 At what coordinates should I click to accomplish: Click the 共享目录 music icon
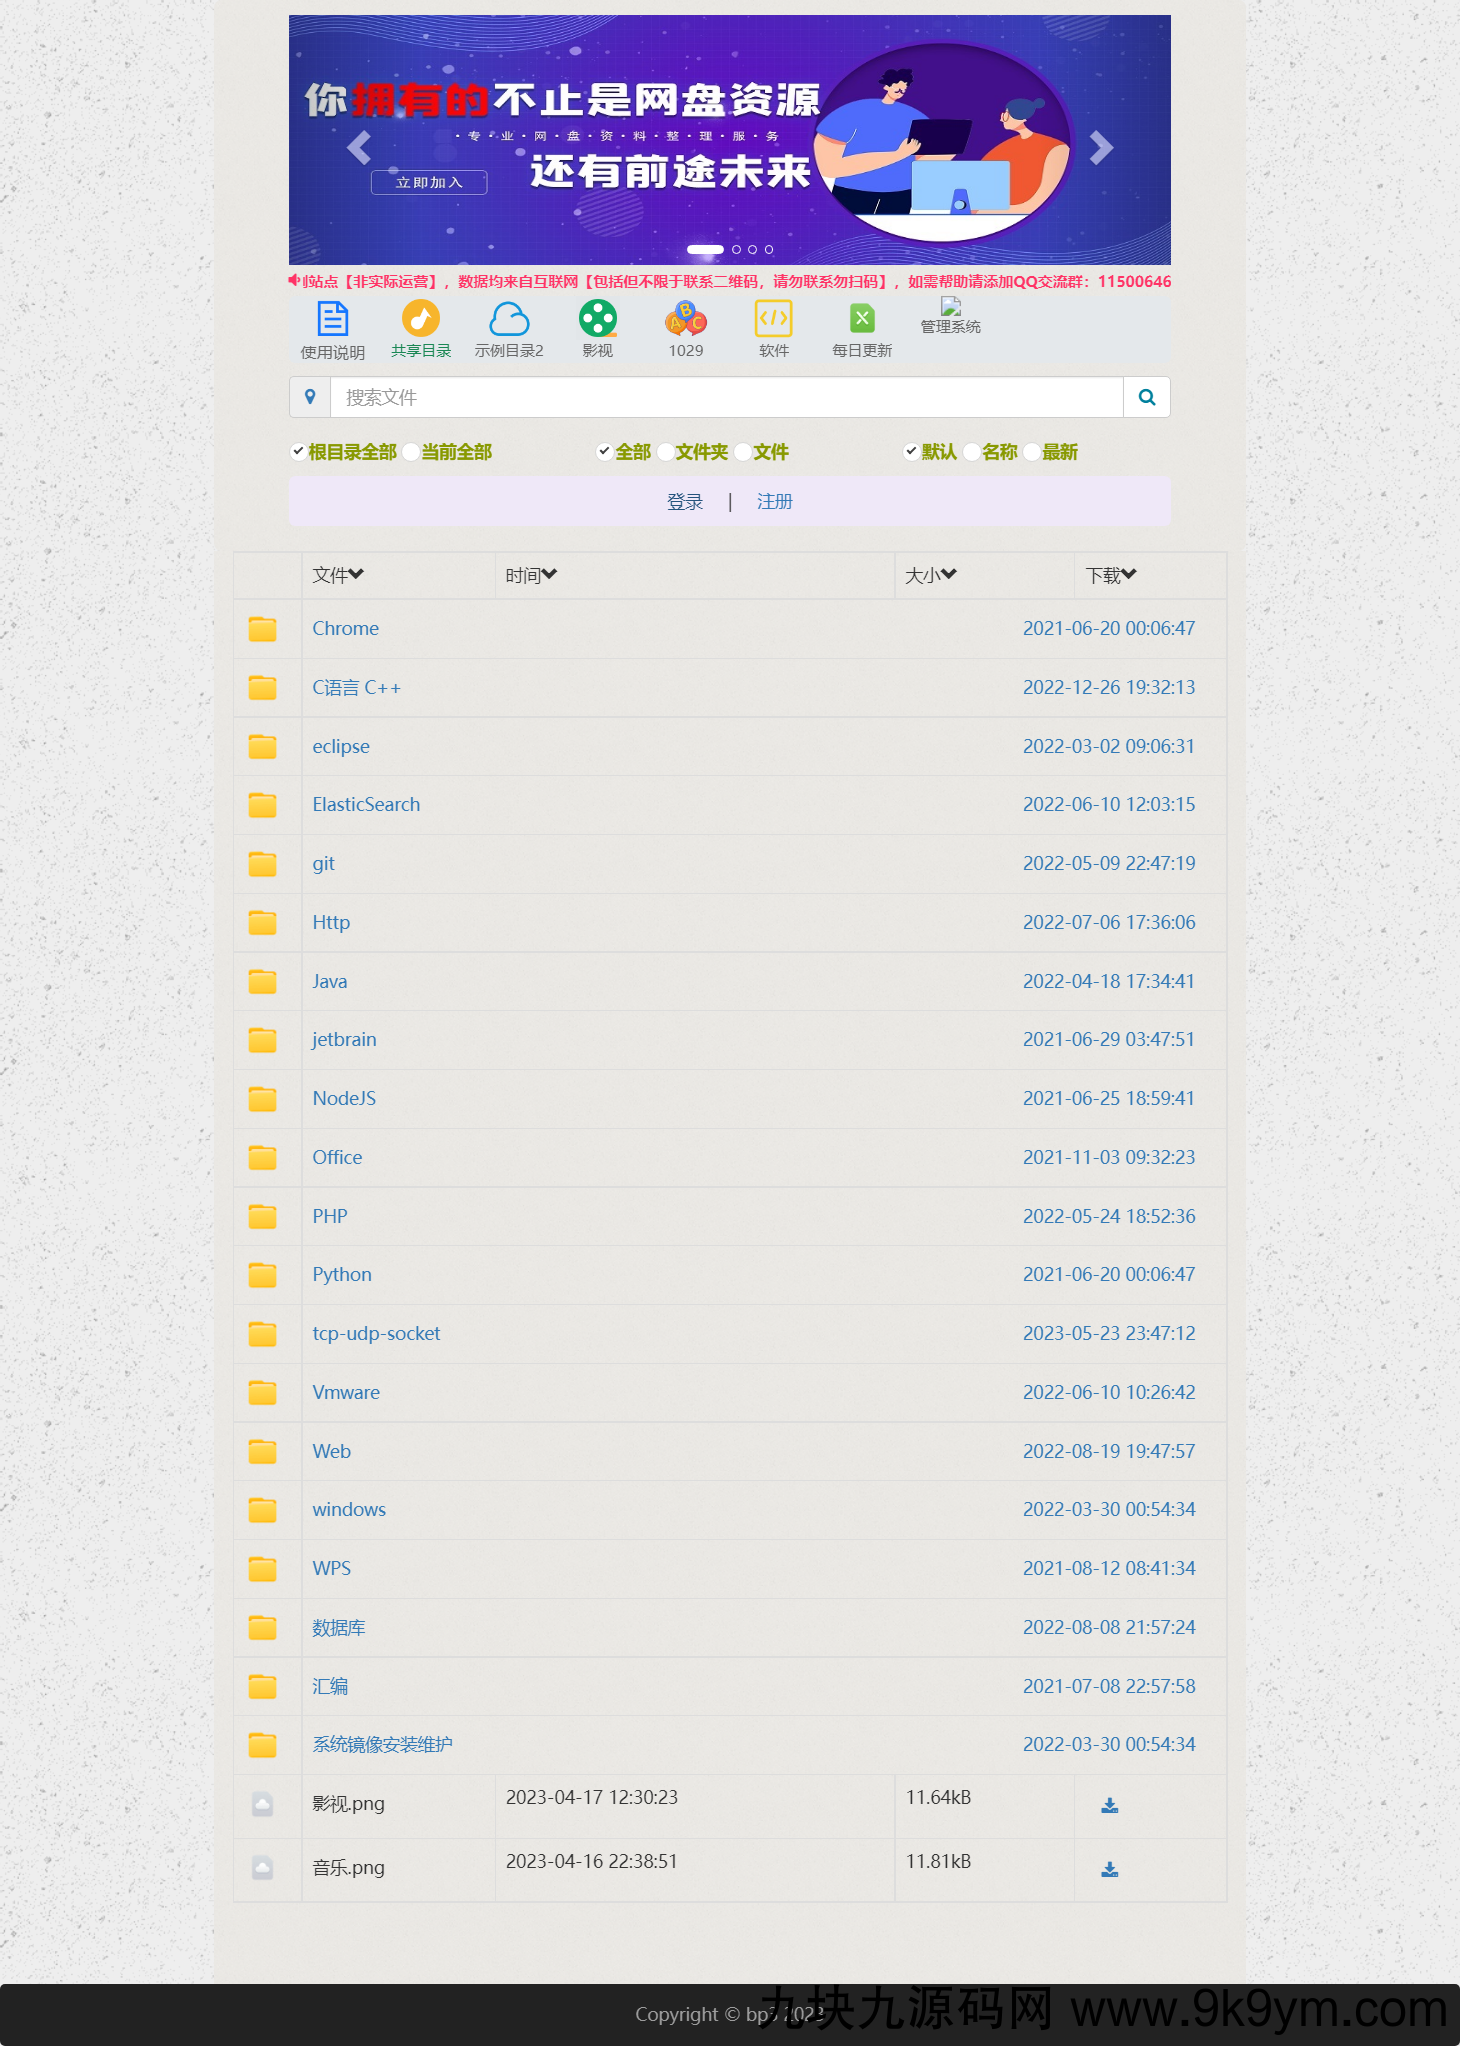point(420,320)
